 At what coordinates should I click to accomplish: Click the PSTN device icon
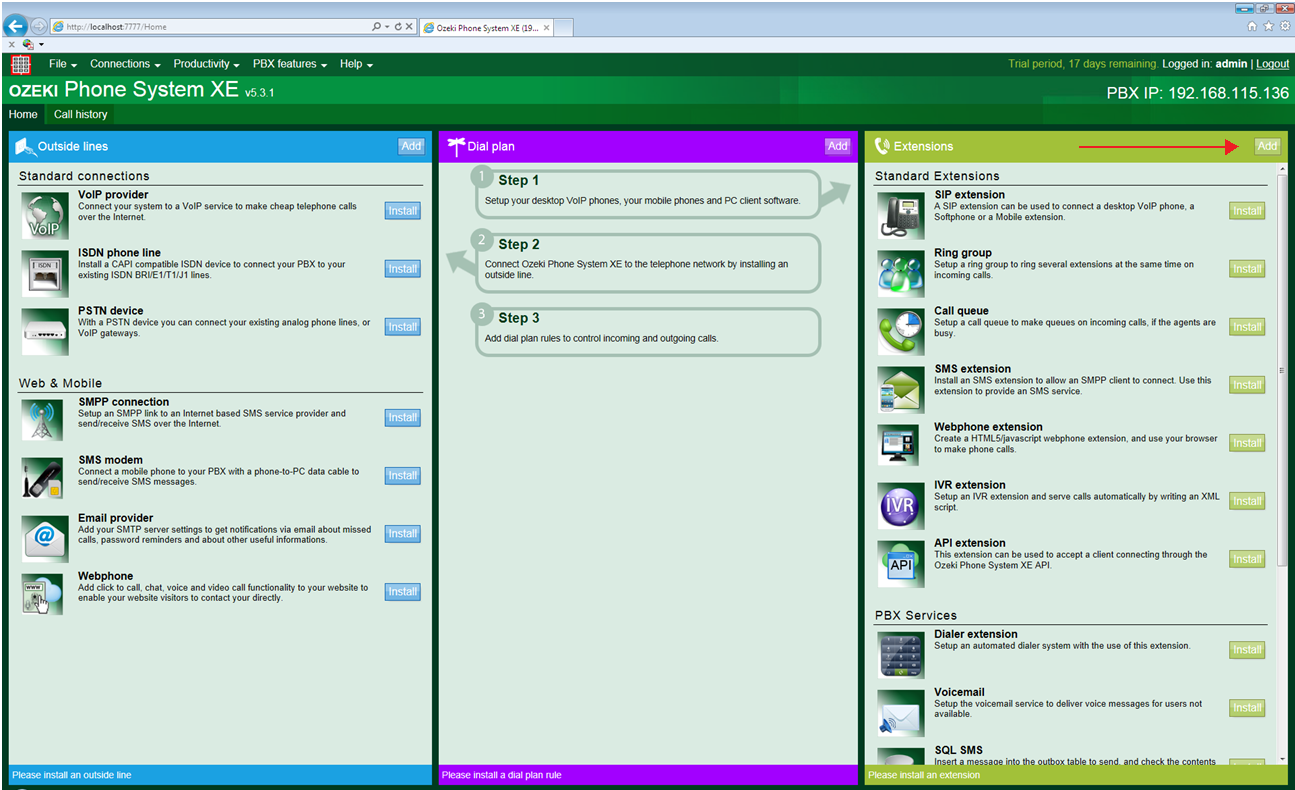[45, 331]
